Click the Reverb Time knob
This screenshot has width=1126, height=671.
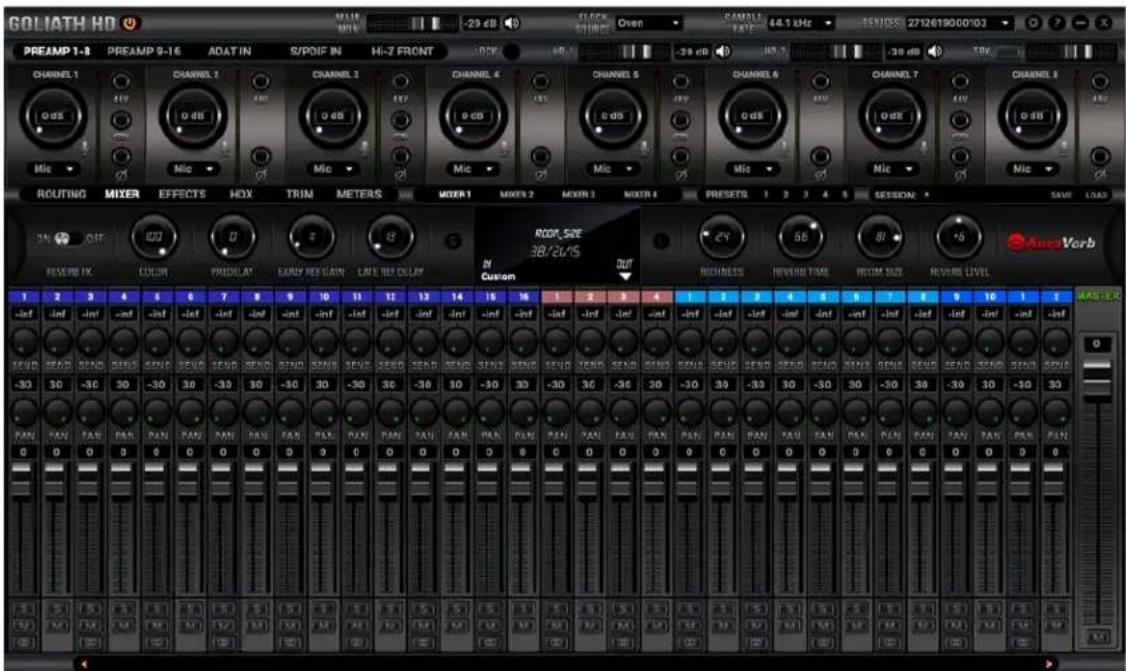pyautogui.click(x=801, y=237)
